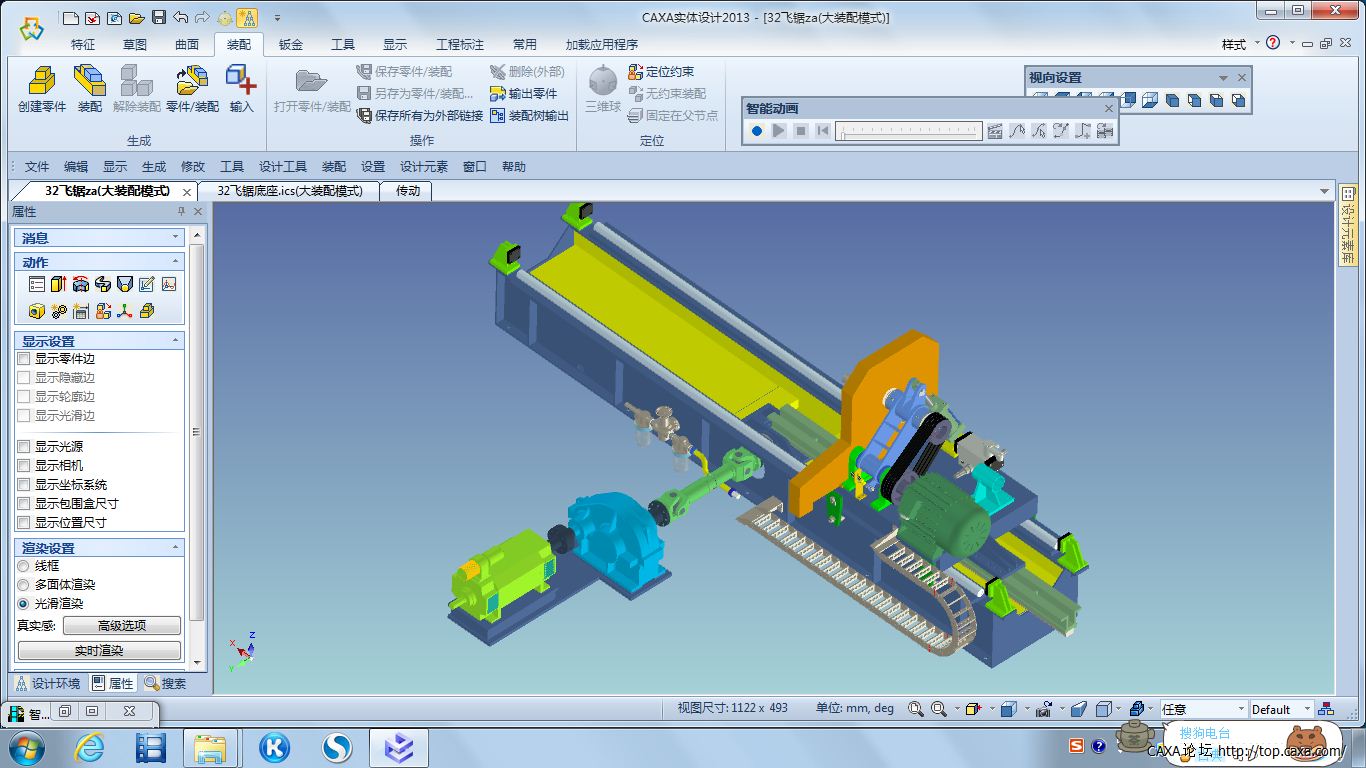Open the 帮助 menu
The image size is (1366, 768).
tap(514, 167)
